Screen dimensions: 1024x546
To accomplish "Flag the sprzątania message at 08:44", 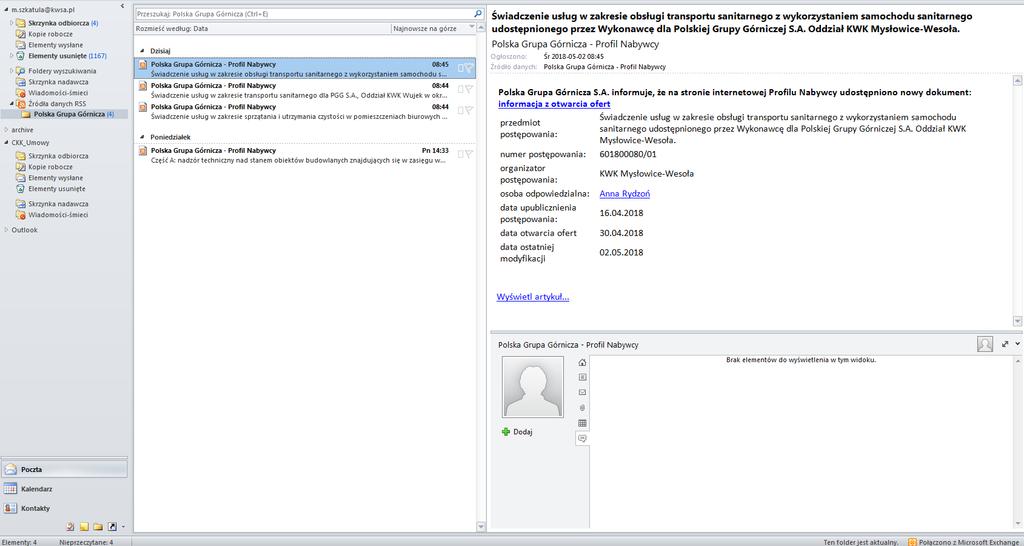I will coord(470,110).
